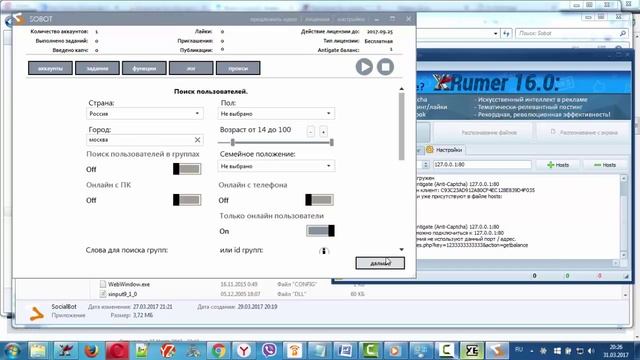This screenshot has height=360, width=640.
Task: Open the функции section
Action: click(x=144, y=68)
